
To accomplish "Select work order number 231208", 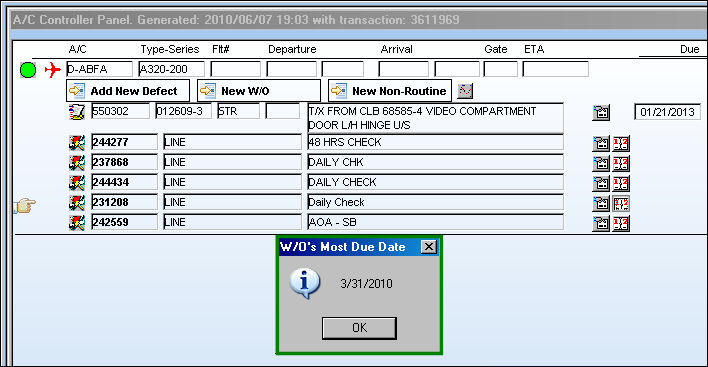I will [x=125, y=202].
